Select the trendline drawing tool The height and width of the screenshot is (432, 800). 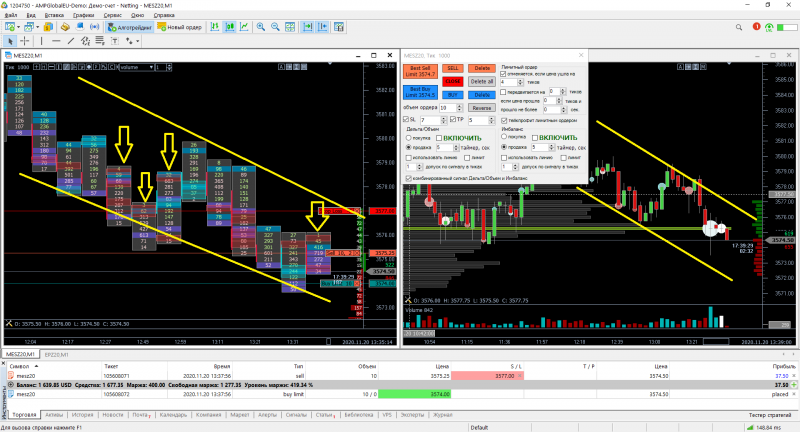coord(71,41)
